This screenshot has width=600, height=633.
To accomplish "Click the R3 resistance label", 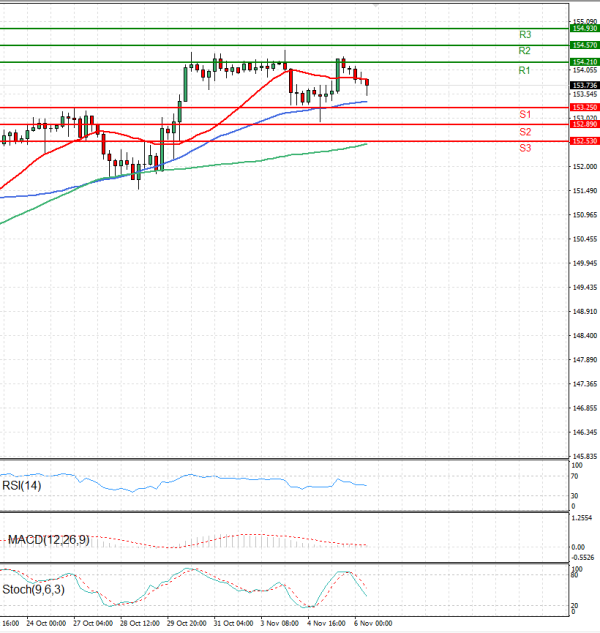I will 524,34.
